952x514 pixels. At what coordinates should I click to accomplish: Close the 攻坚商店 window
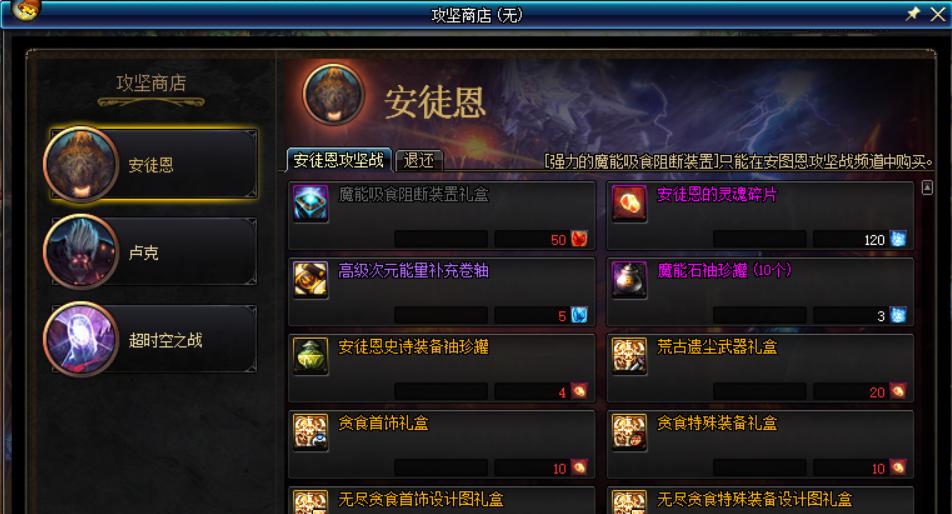938,14
